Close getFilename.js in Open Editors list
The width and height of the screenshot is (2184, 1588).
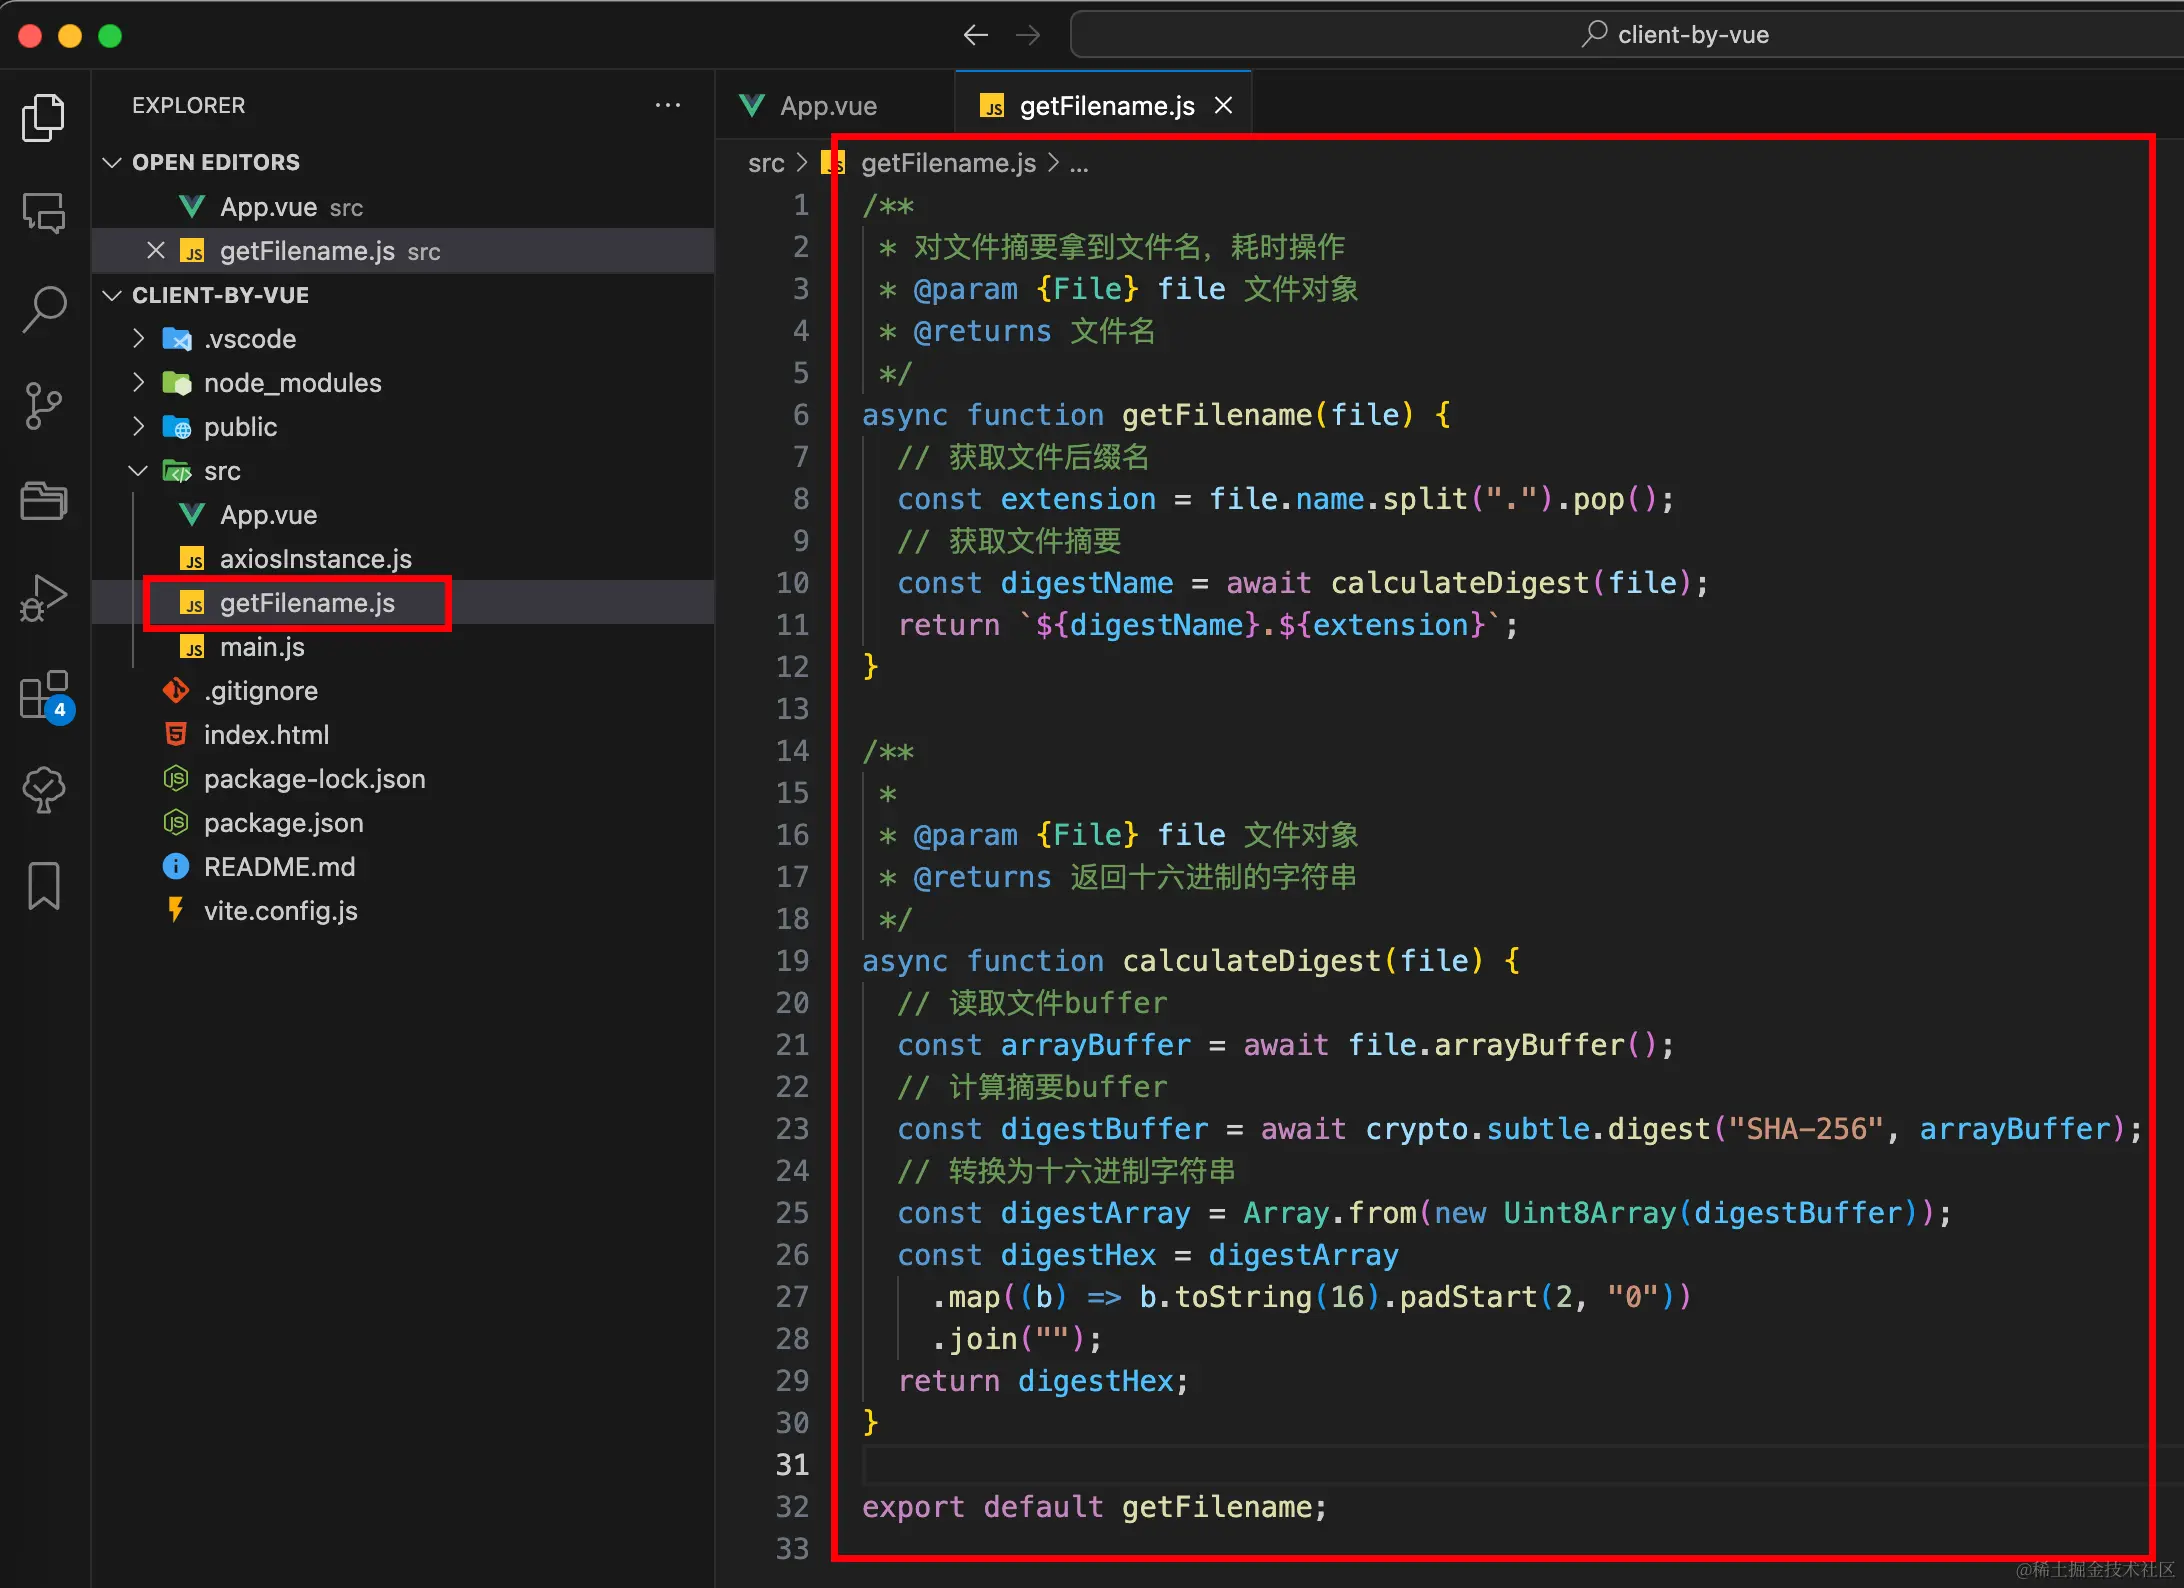pos(155,251)
